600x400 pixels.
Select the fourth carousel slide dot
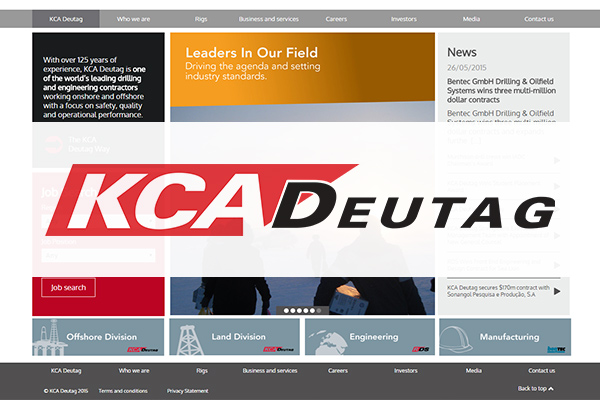pos(306,310)
